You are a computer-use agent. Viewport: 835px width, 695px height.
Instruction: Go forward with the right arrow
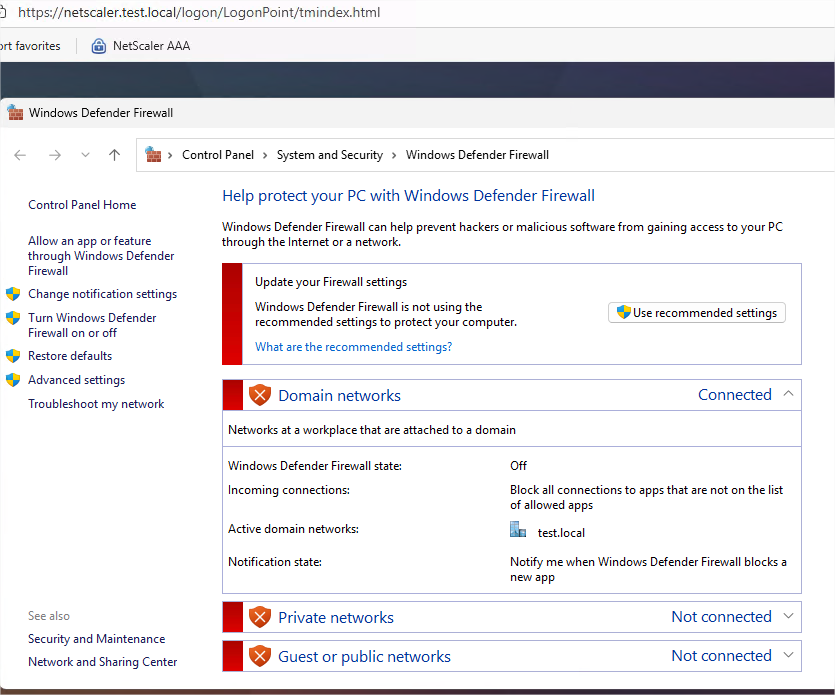point(55,155)
